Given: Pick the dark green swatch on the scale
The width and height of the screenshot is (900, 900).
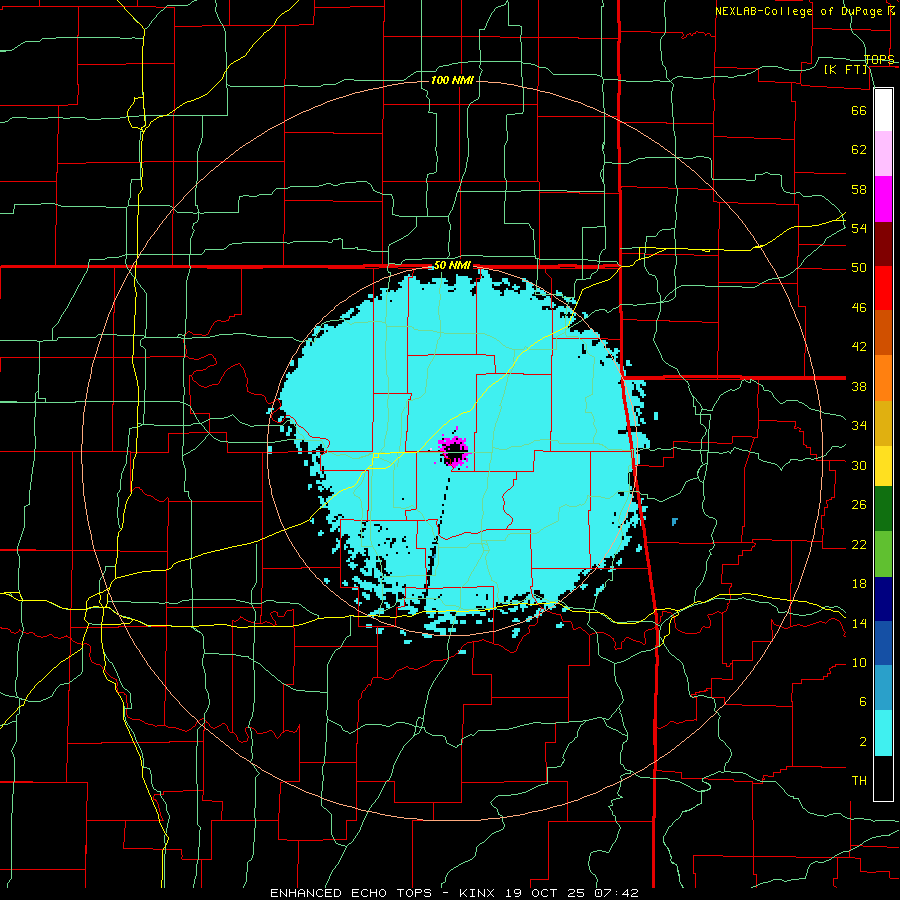Looking at the screenshot, I should [883, 509].
